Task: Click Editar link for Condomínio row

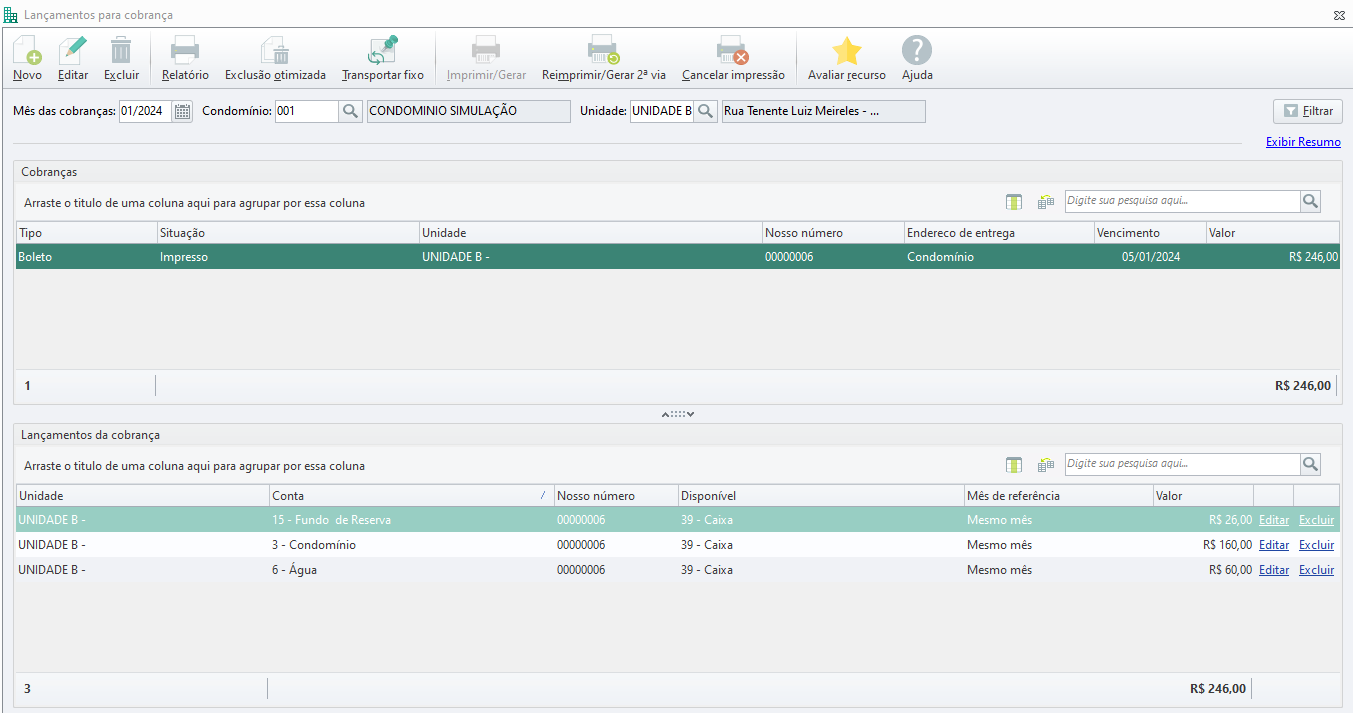Action: click(1274, 545)
